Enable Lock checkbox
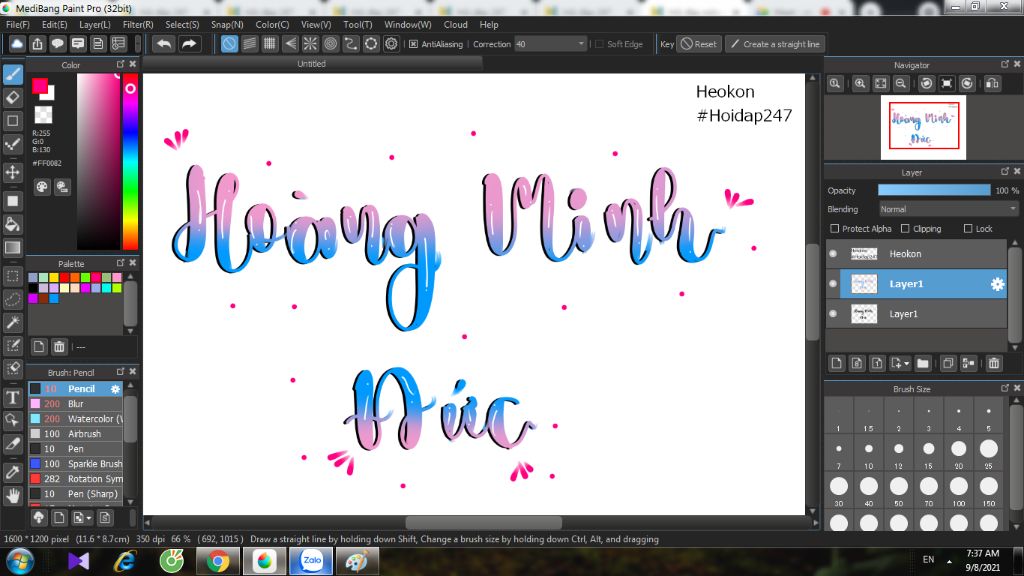 point(968,229)
